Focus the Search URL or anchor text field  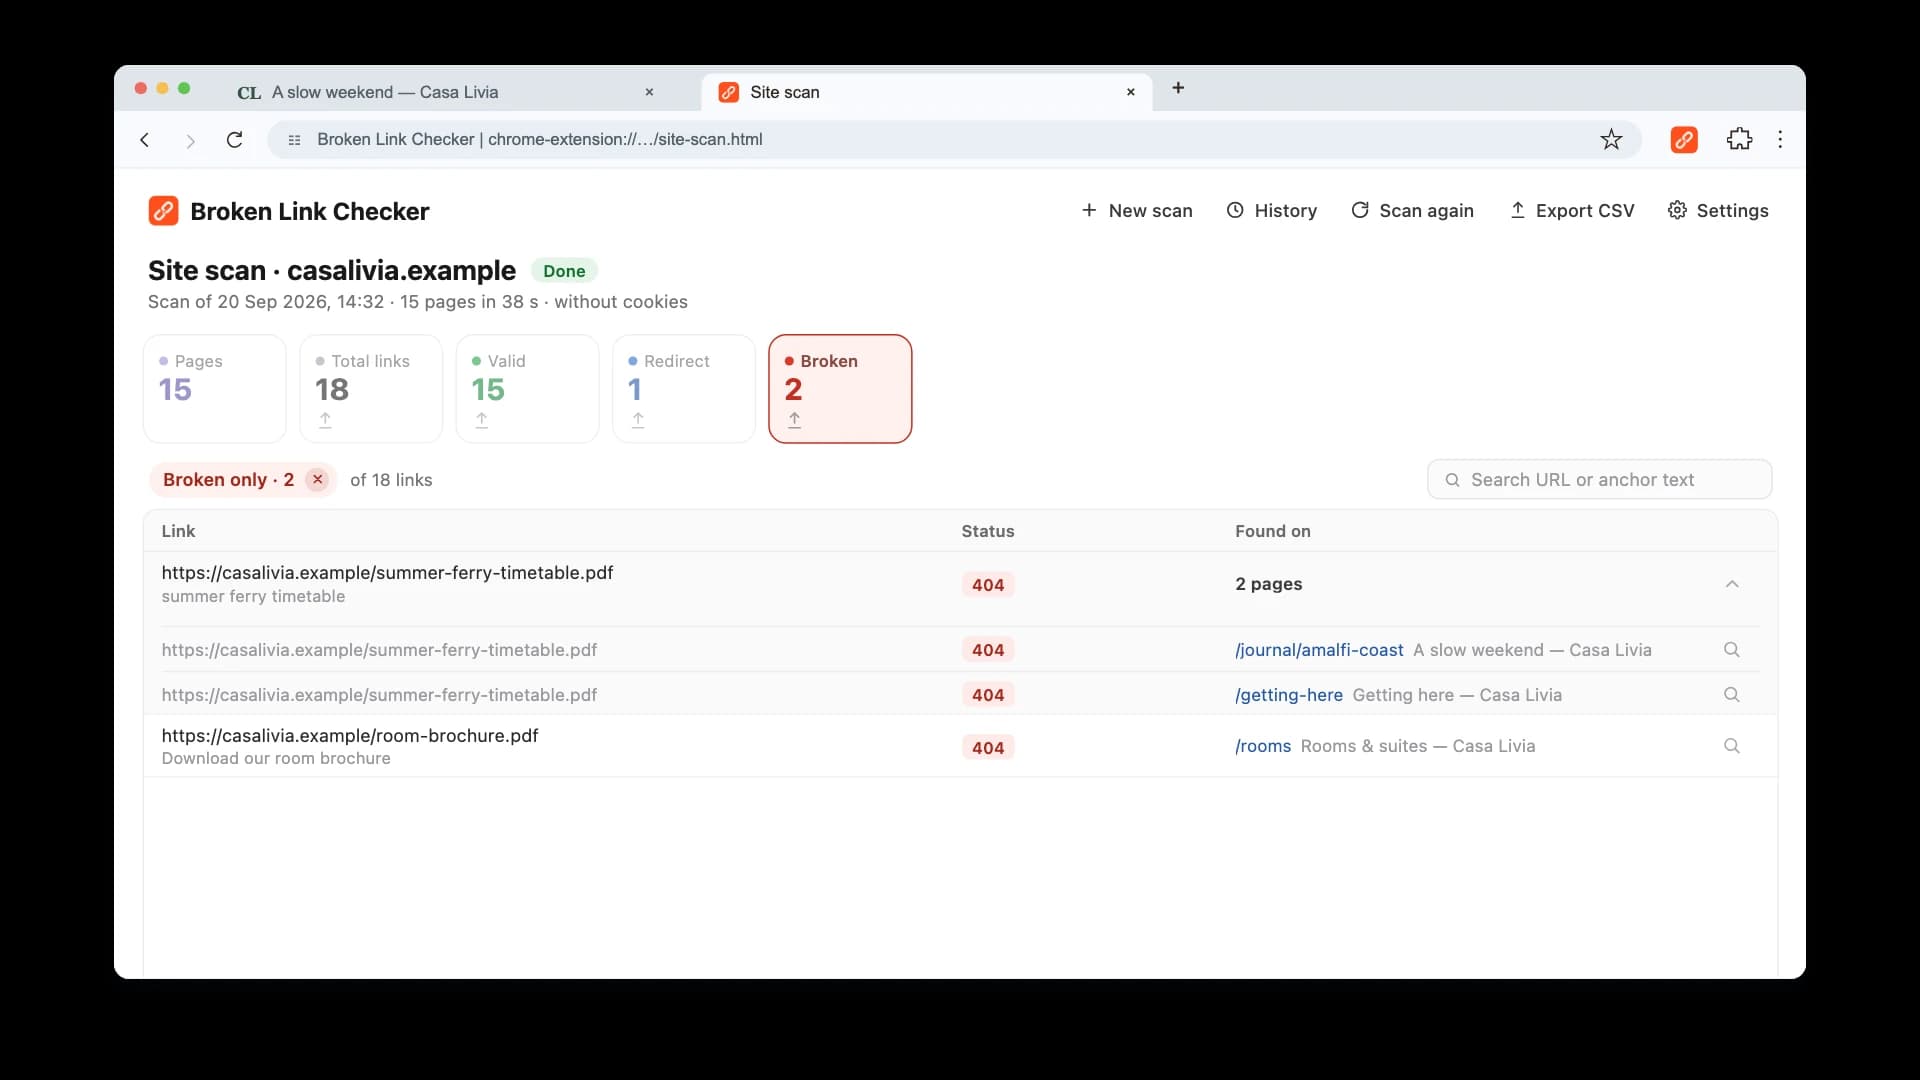click(1599, 480)
